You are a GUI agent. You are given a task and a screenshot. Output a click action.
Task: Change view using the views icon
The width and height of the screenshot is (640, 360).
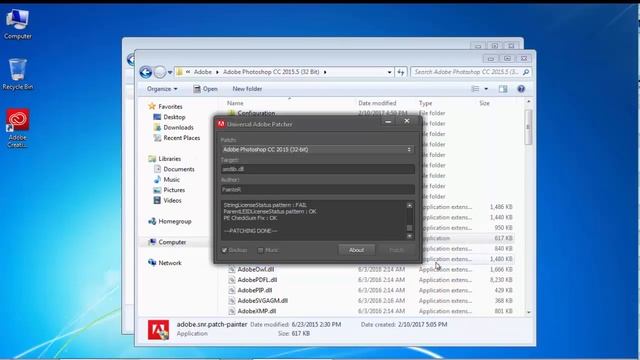click(475, 89)
